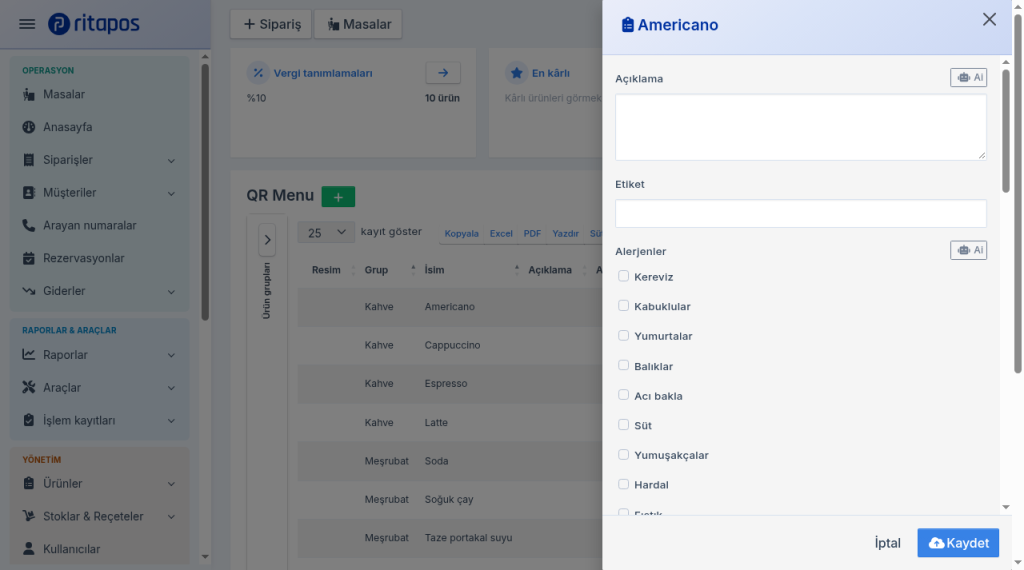Click the Müşteriler contact icon

29,193
